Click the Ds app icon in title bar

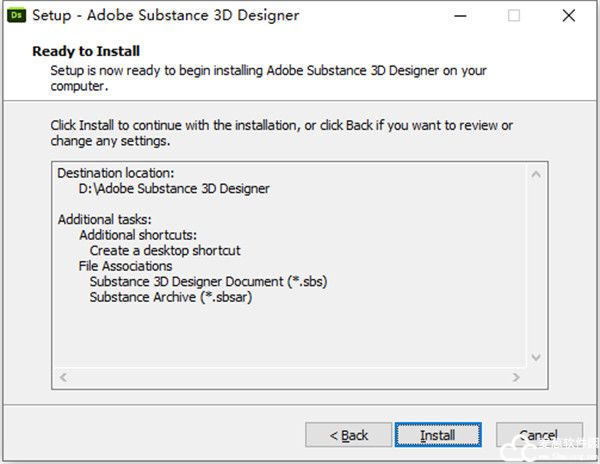click(x=18, y=16)
